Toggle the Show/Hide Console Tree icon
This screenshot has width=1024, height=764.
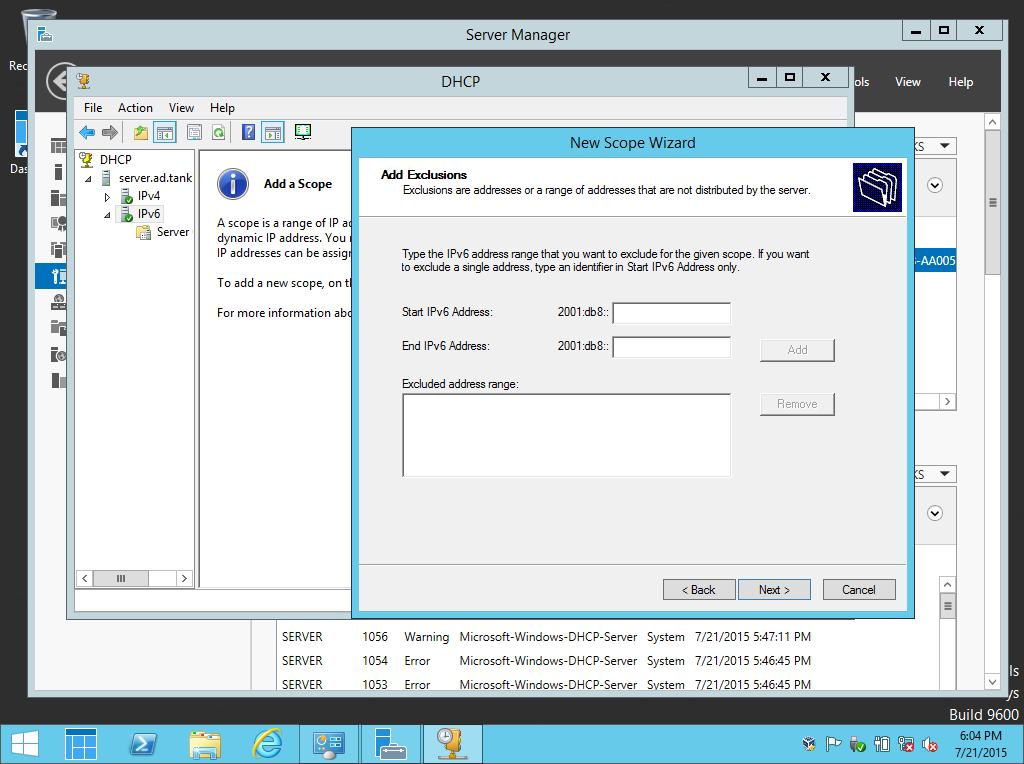pos(166,131)
